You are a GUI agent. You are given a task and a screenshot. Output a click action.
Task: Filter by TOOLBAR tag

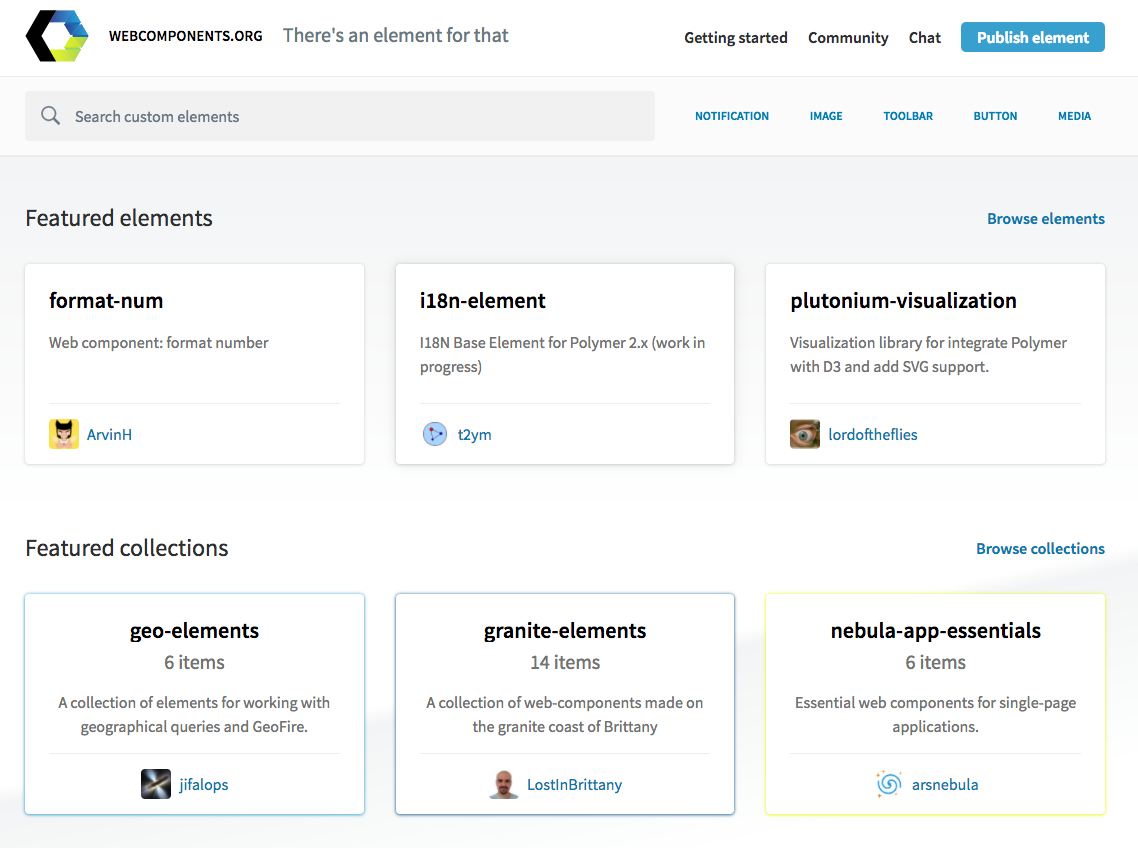(908, 116)
